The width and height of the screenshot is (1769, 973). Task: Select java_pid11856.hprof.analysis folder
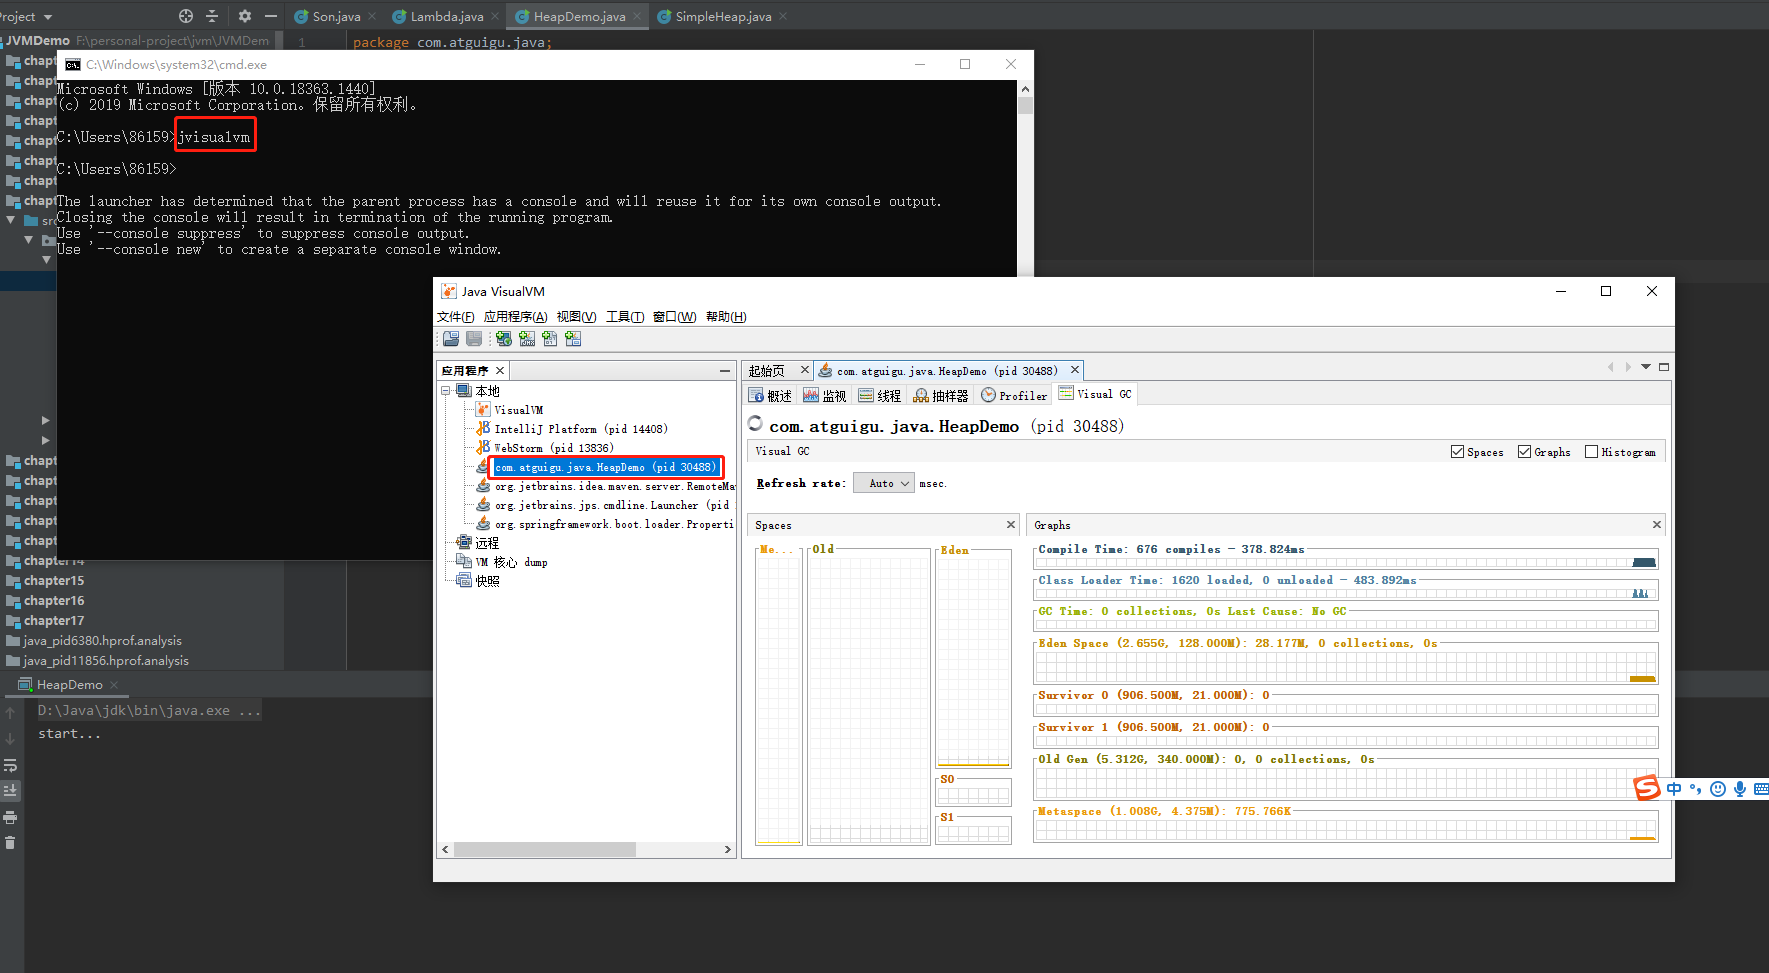click(97, 661)
